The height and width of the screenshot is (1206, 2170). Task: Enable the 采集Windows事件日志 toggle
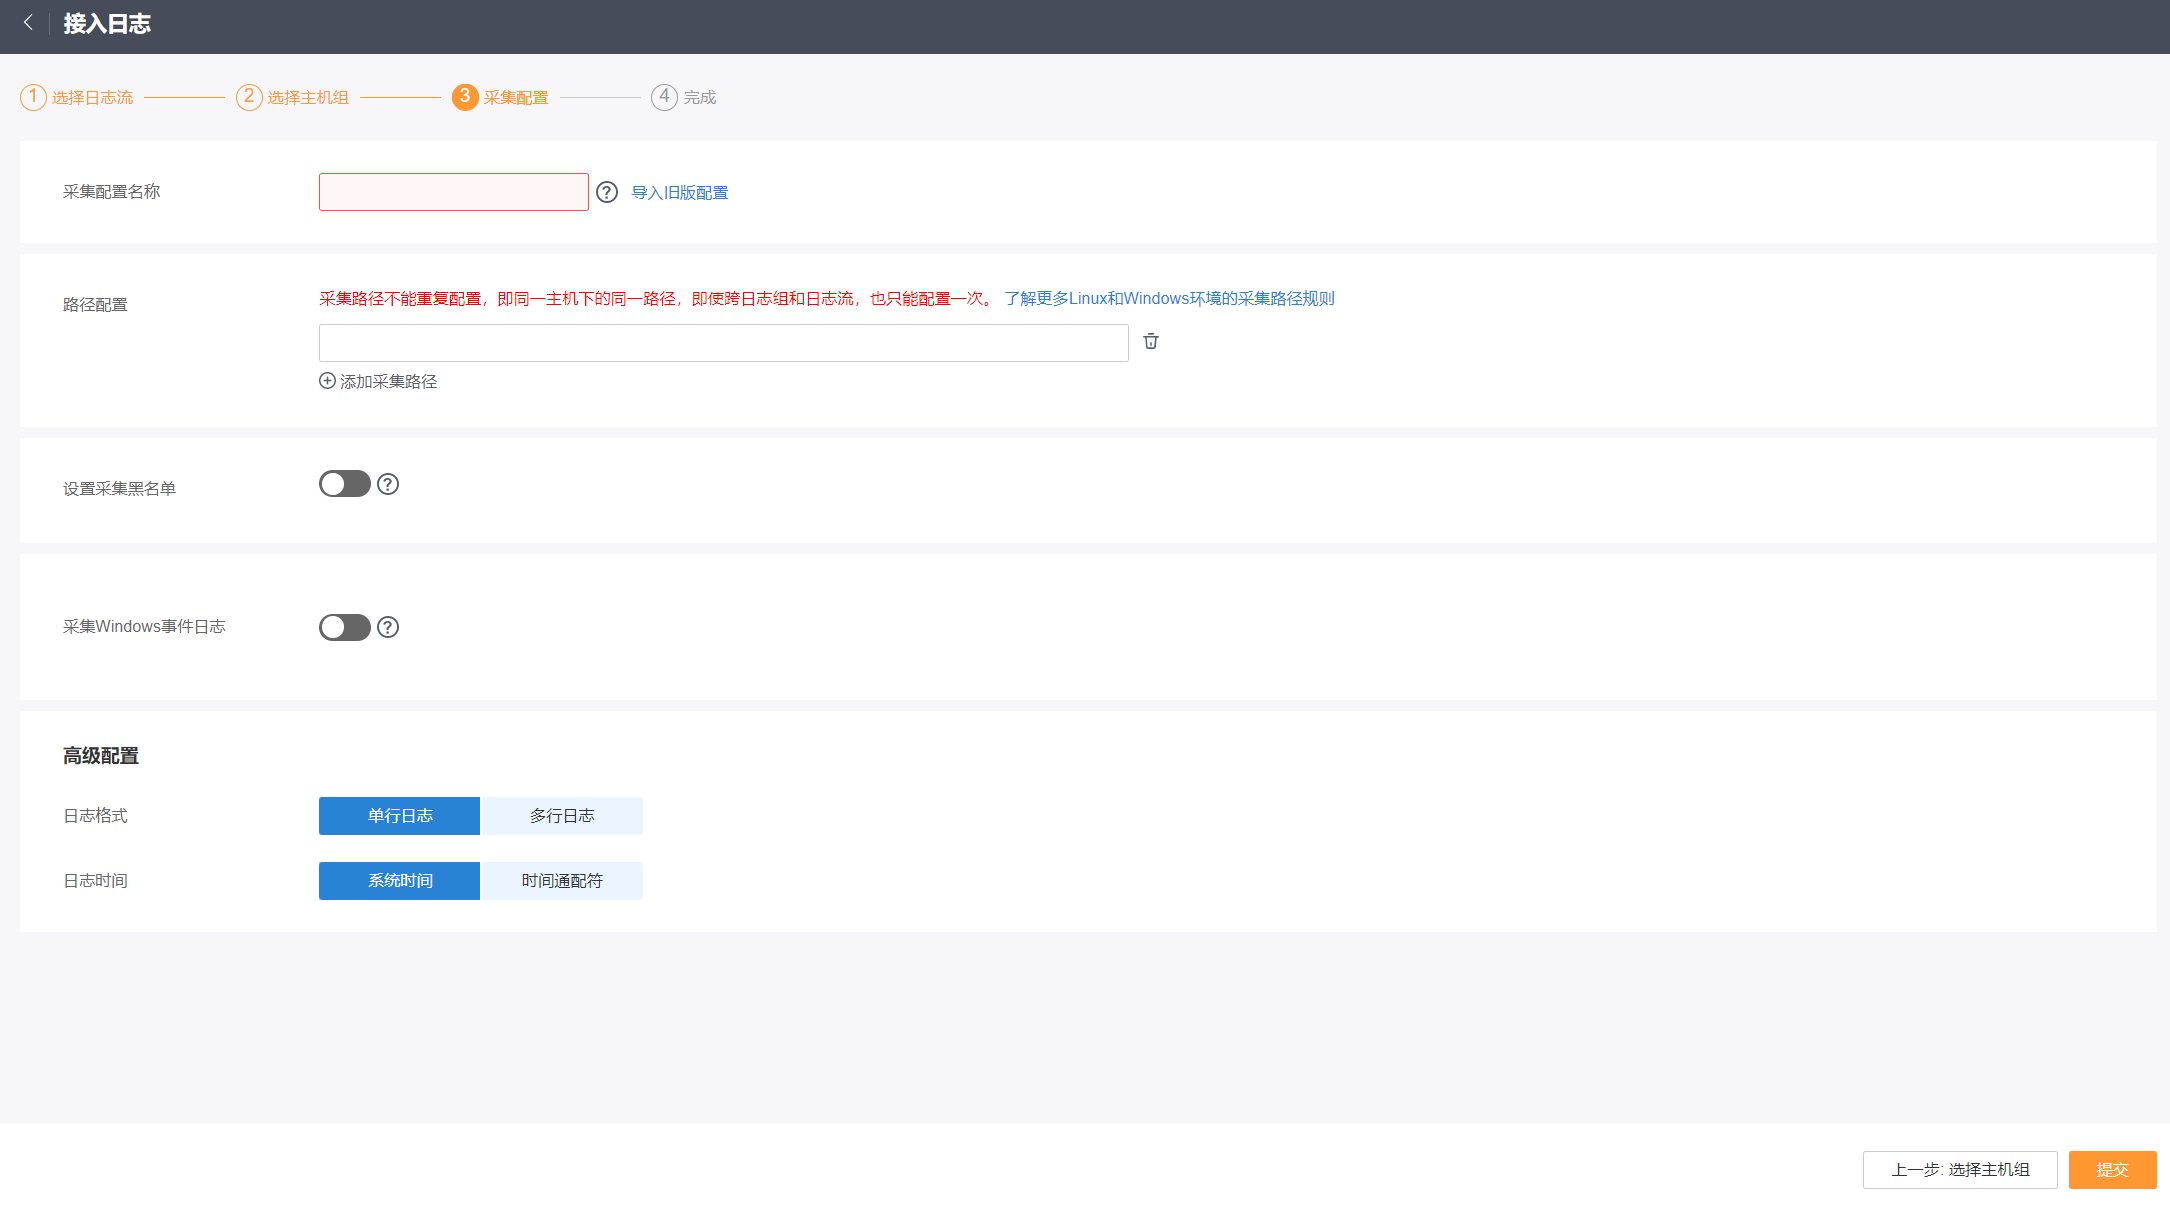(x=344, y=627)
